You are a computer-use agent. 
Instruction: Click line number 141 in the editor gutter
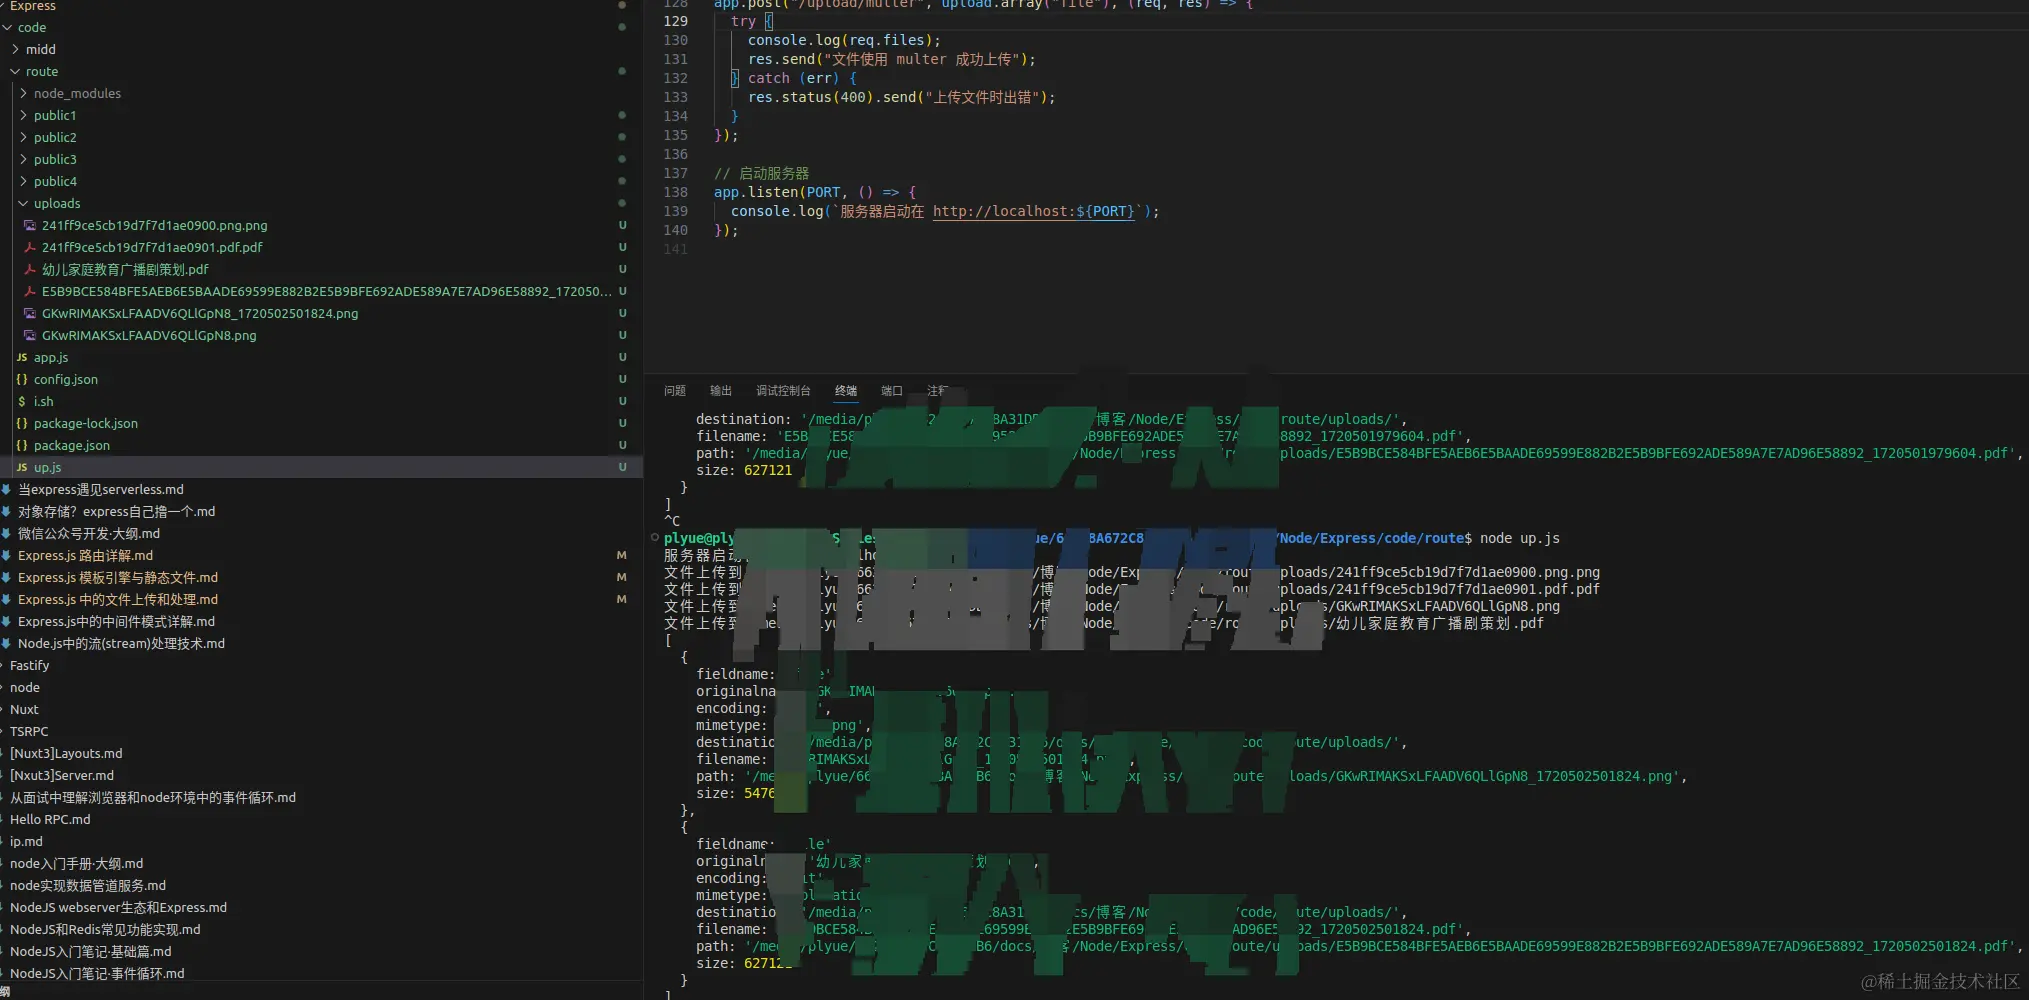(x=676, y=250)
